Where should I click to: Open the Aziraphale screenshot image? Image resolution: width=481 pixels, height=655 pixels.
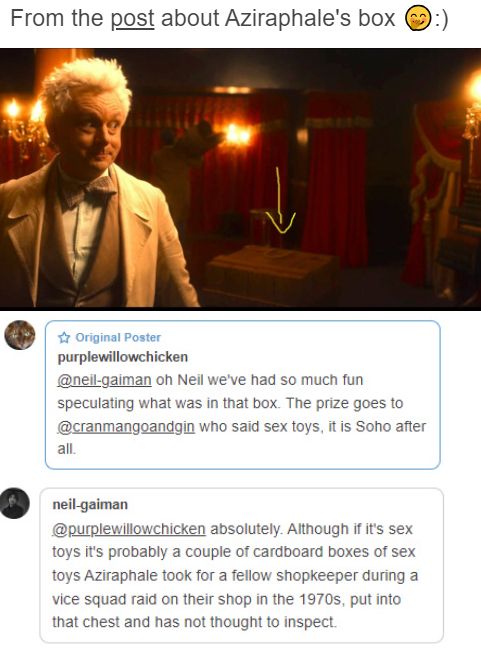click(240, 178)
